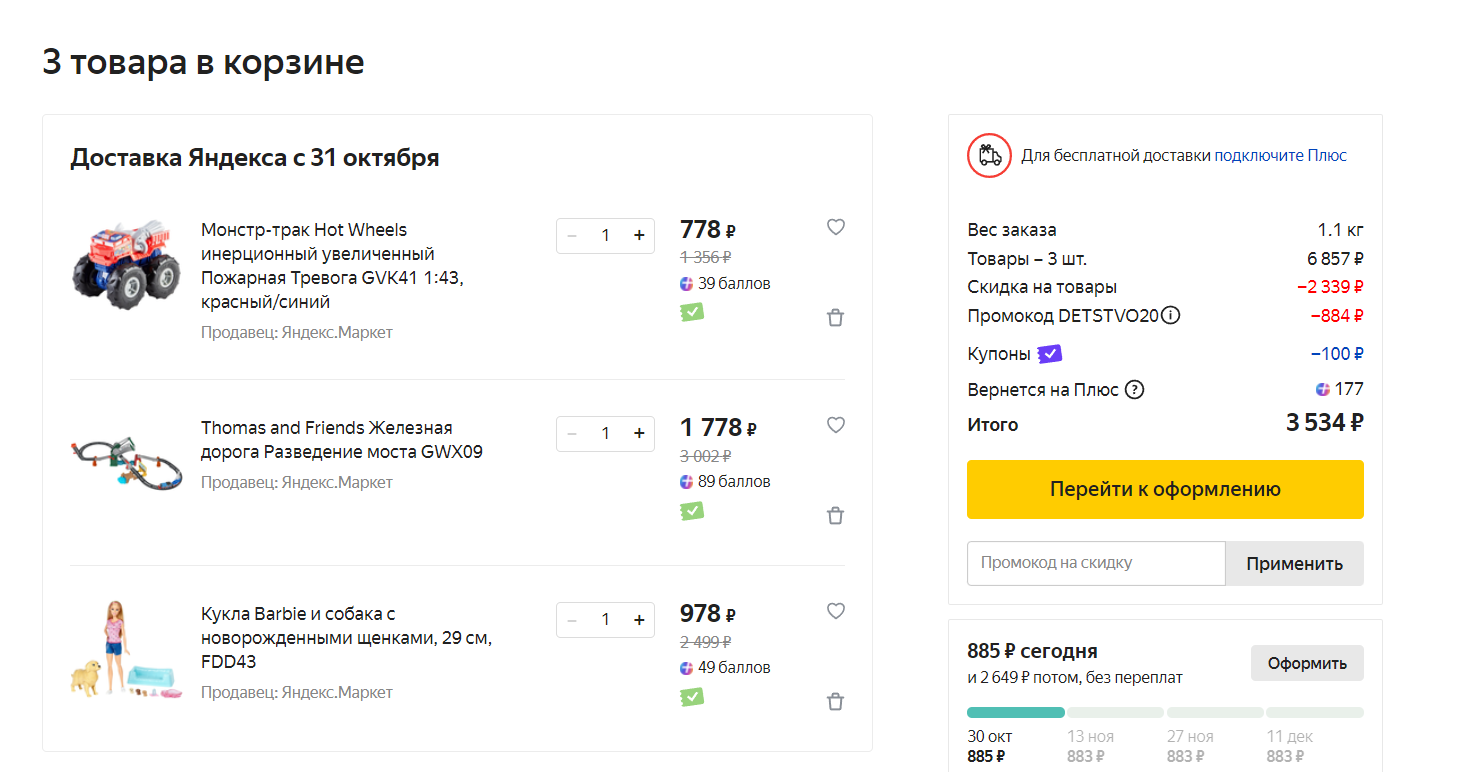Increase Barbie doll quantity by one
This screenshot has height=772, width=1481.
[639, 620]
